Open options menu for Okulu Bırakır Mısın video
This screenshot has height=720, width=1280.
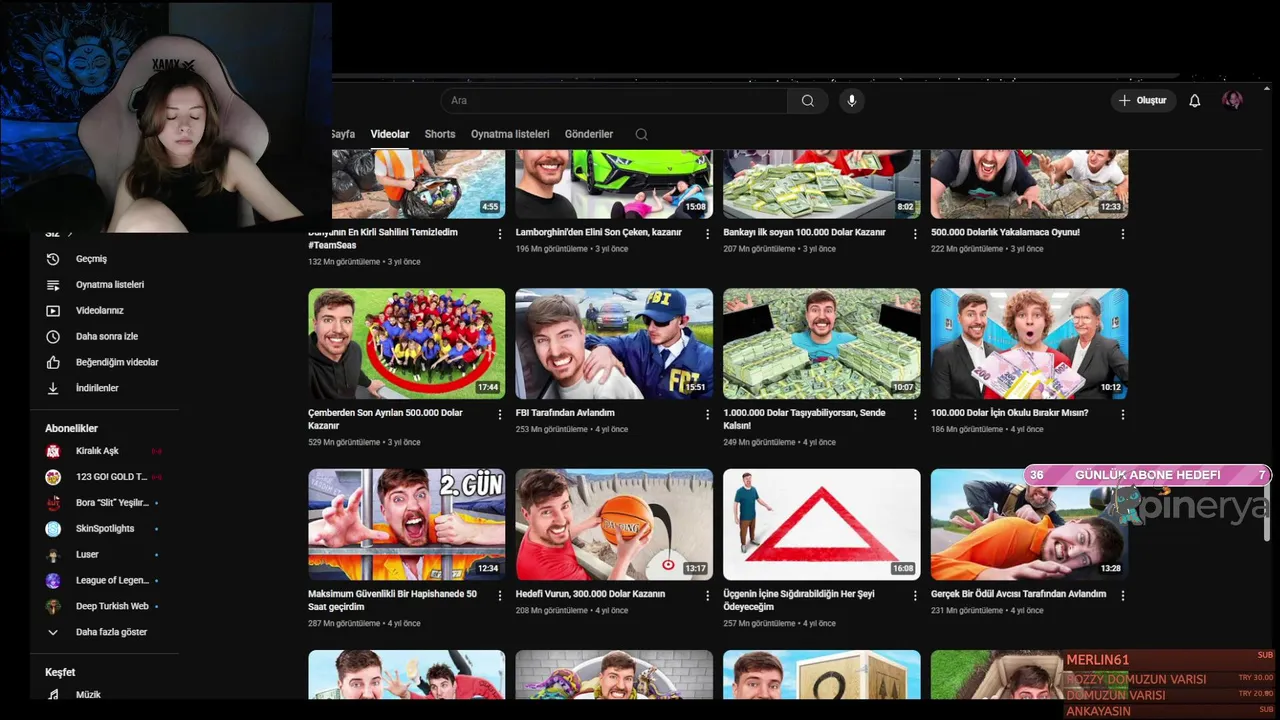(1122, 414)
